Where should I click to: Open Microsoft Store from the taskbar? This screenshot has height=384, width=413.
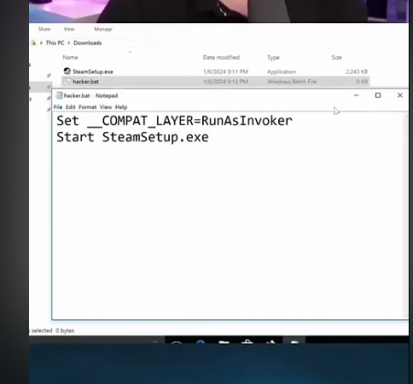tap(247, 342)
